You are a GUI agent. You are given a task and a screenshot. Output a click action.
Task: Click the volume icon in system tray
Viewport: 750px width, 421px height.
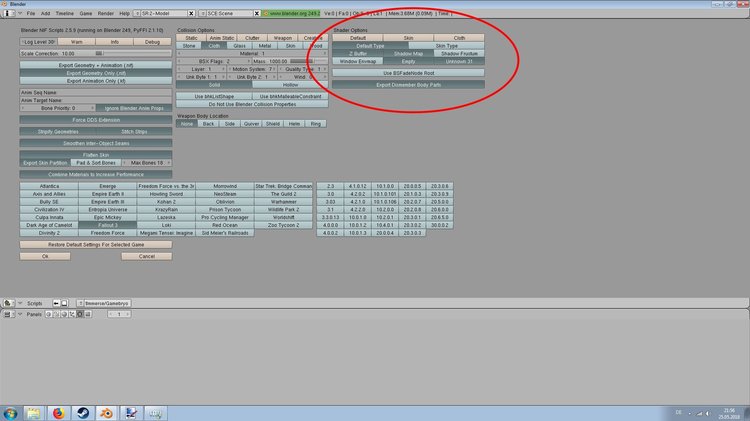click(x=708, y=413)
